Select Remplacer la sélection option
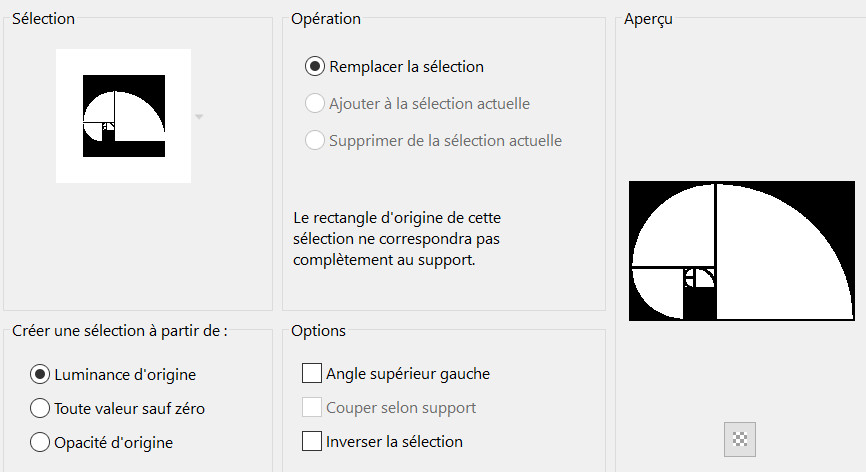This screenshot has height=472, width=866. point(314,67)
